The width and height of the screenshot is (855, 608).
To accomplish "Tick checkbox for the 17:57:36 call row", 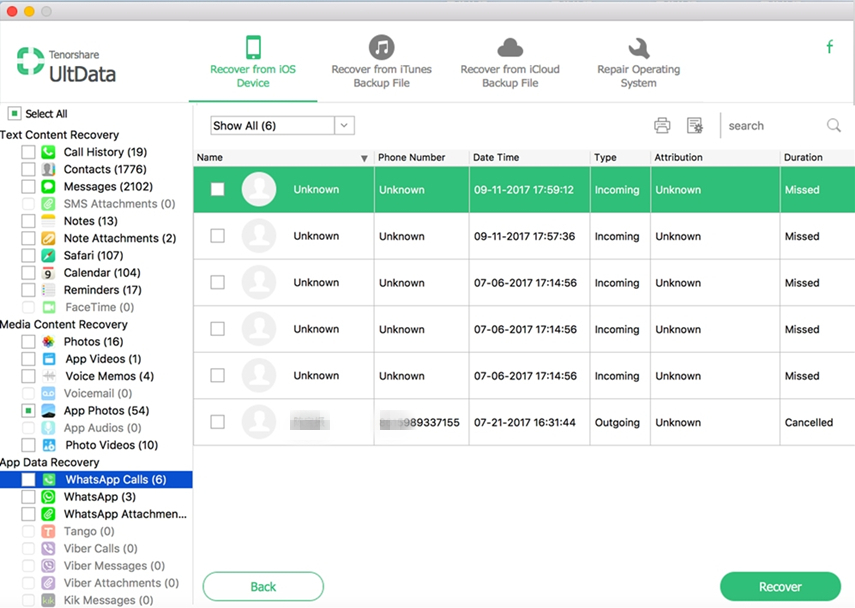I will coord(218,236).
